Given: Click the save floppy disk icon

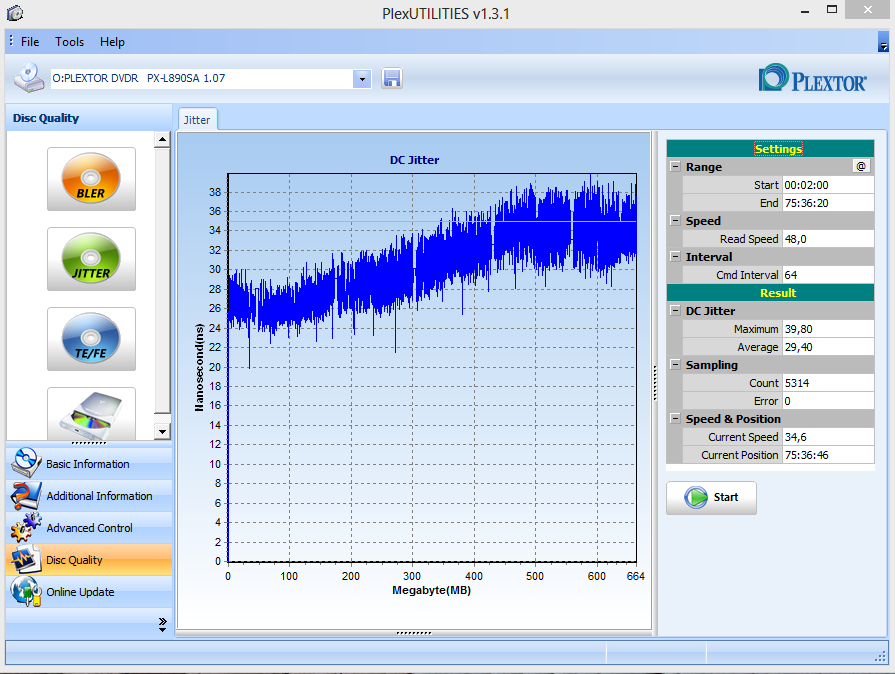Looking at the screenshot, I should coord(392,78).
